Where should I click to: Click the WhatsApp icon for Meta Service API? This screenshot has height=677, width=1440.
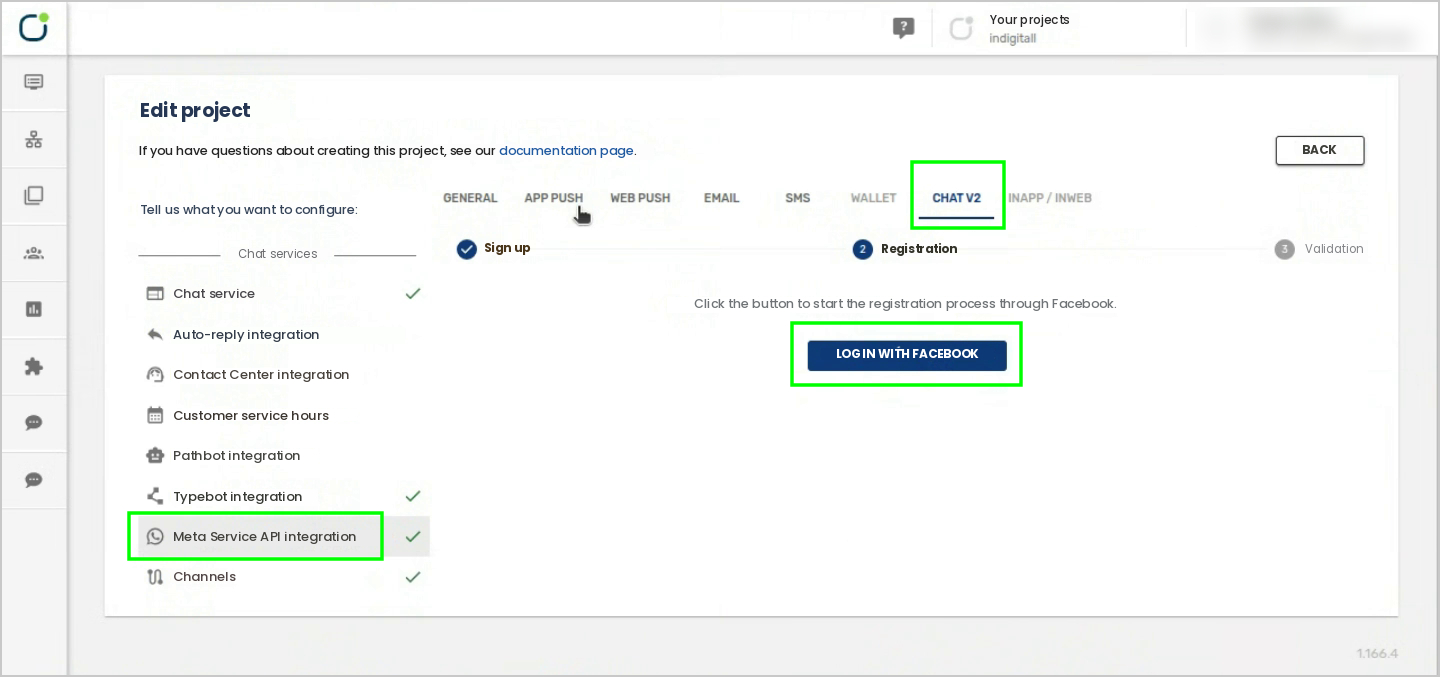pos(155,537)
